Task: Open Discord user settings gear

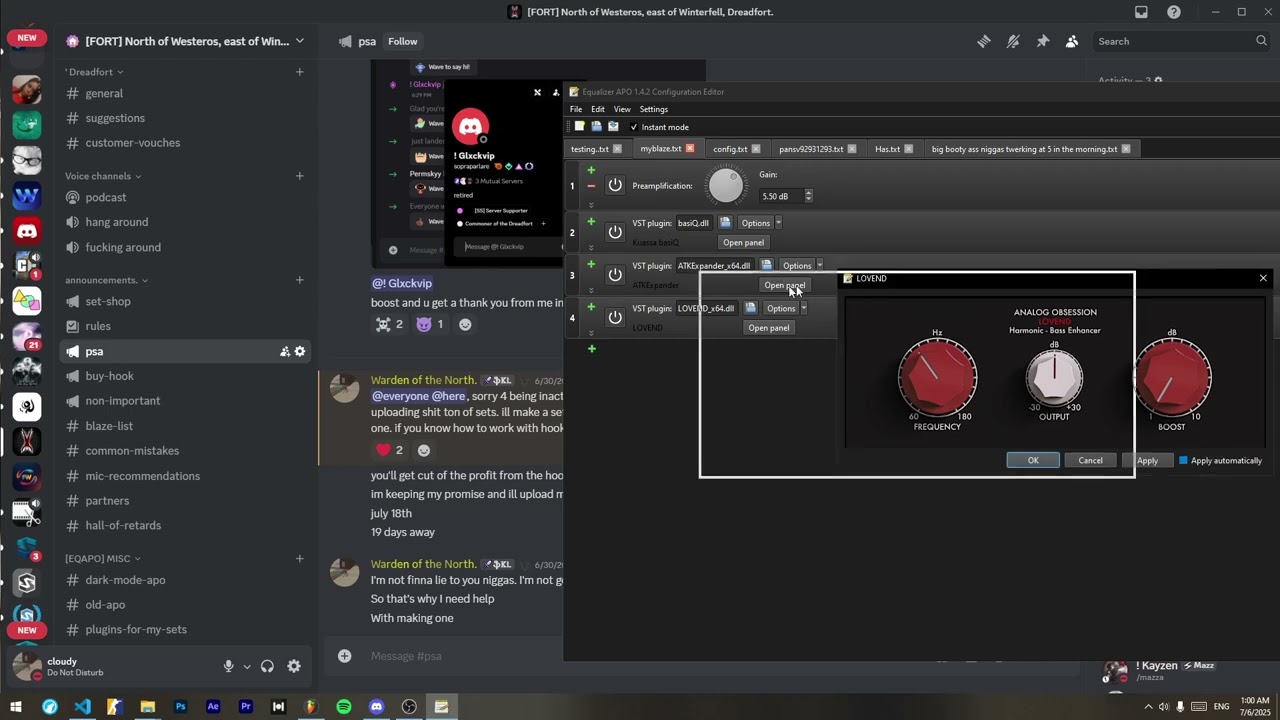Action: [294, 666]
